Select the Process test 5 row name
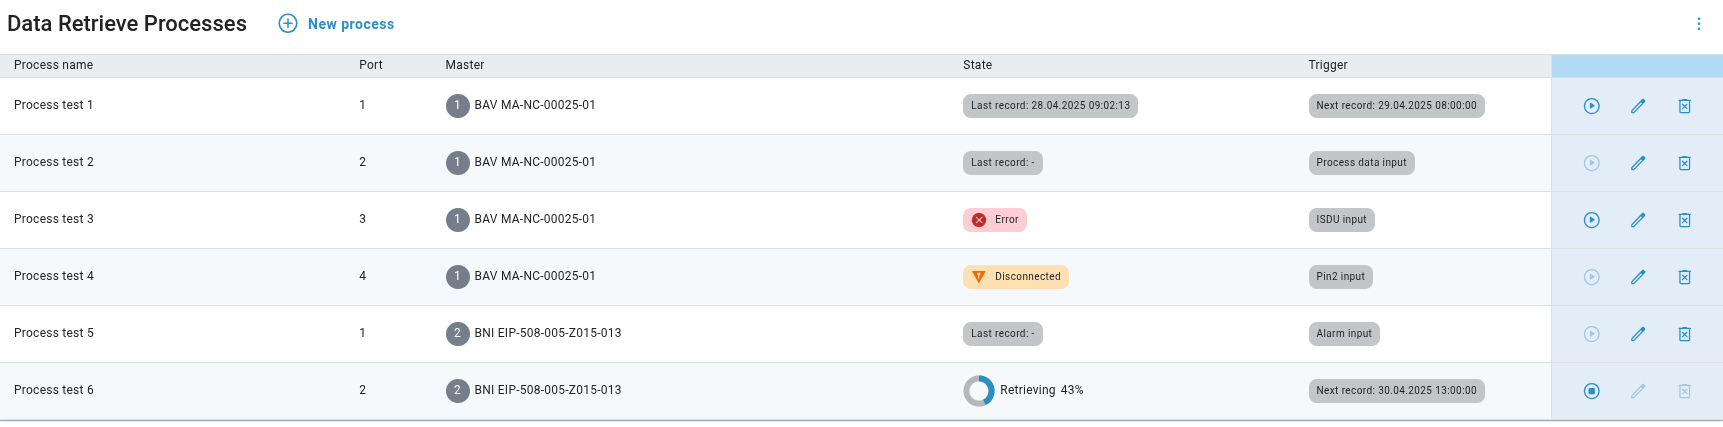Screen dimensions: 1723x427 54,333
